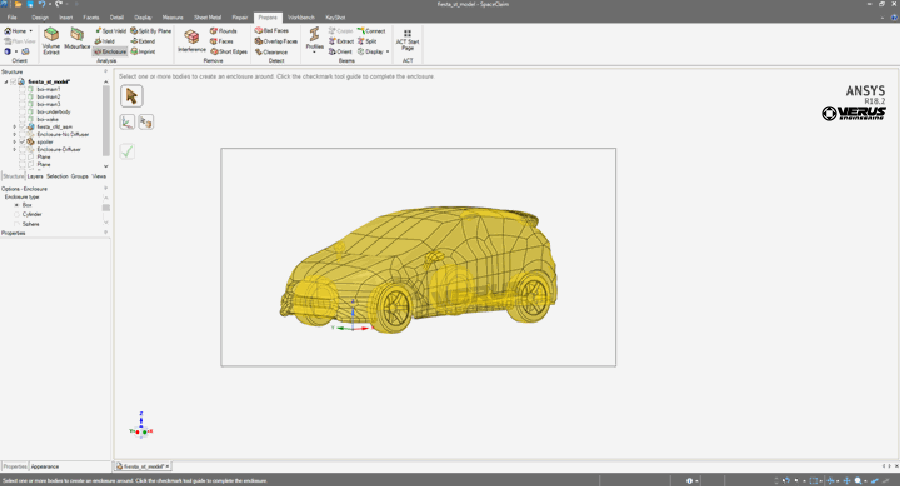Activate the Enclosure tool in ribbon
The image size is (900, 486).
tap(110, 52)
